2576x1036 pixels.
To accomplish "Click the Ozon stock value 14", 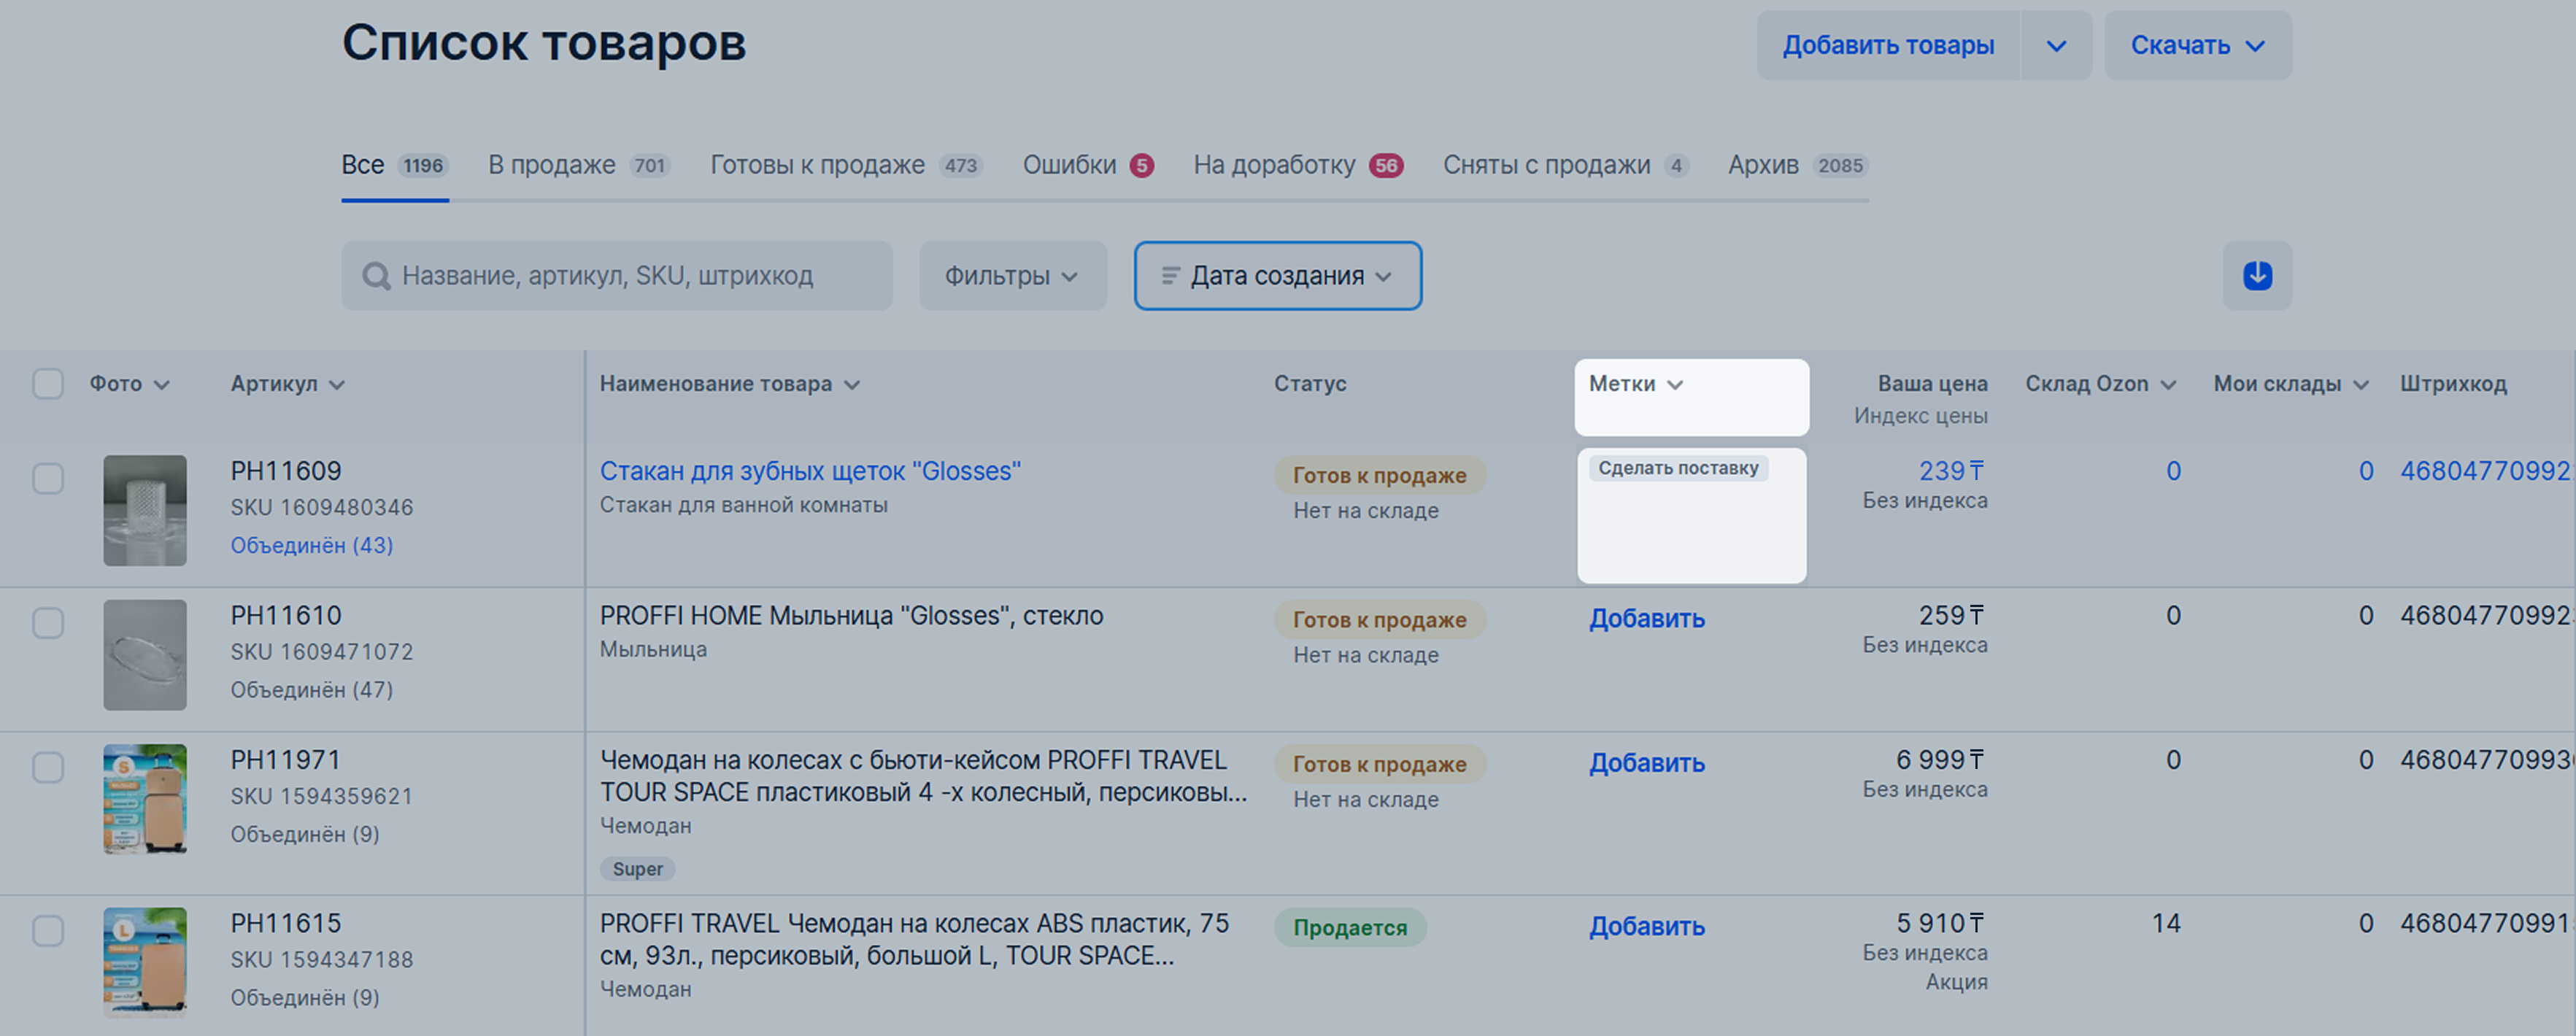I will coord(2166,923).
